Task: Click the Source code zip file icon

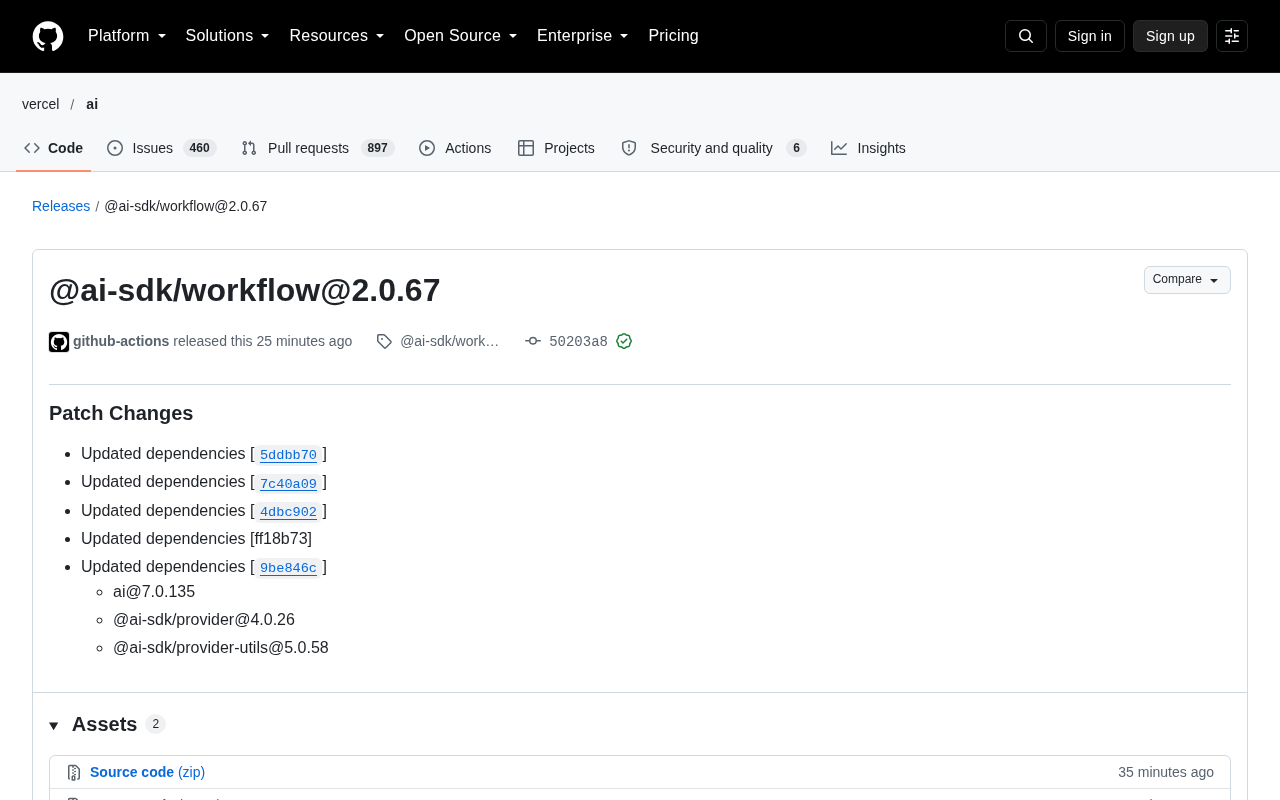Action: coord(74,773)
